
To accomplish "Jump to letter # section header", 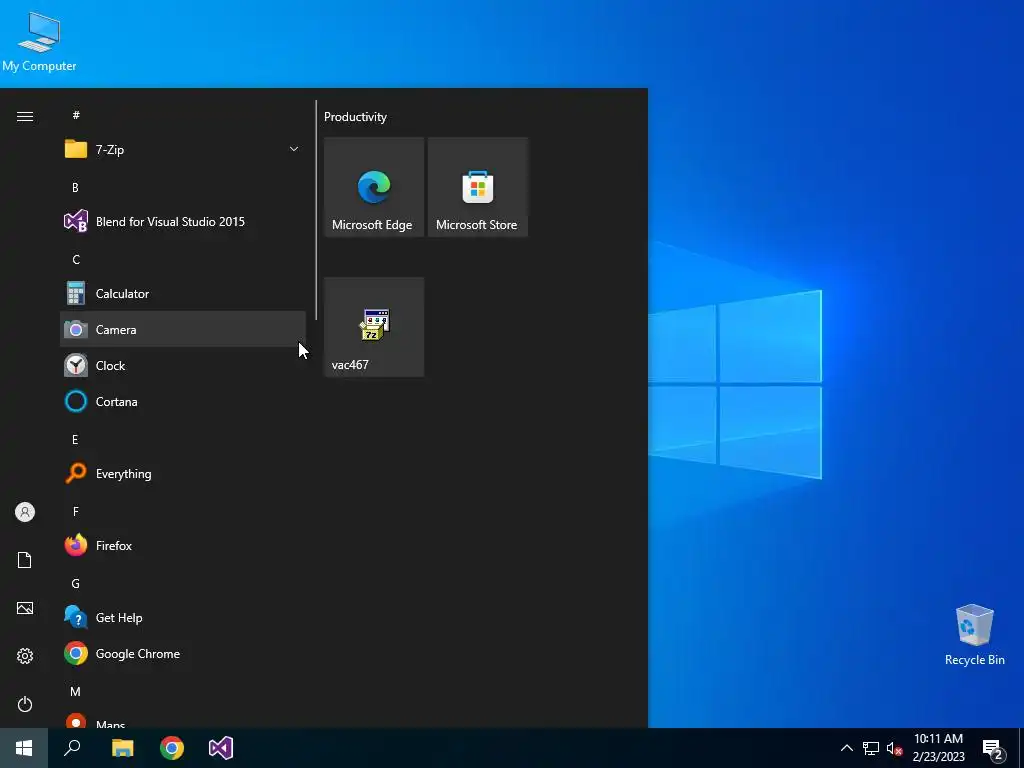I will coord(76,115).
